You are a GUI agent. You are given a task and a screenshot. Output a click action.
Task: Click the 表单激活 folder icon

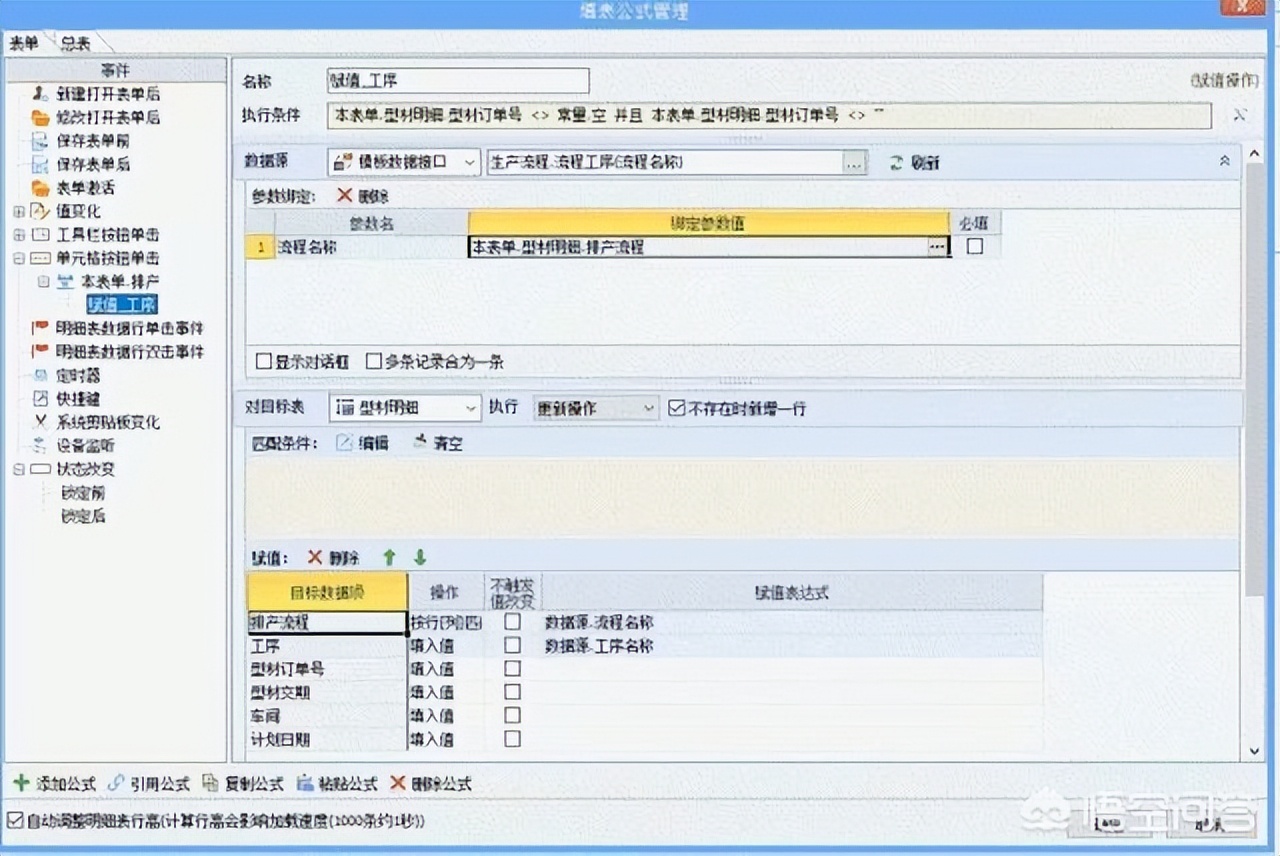[40, 188]
